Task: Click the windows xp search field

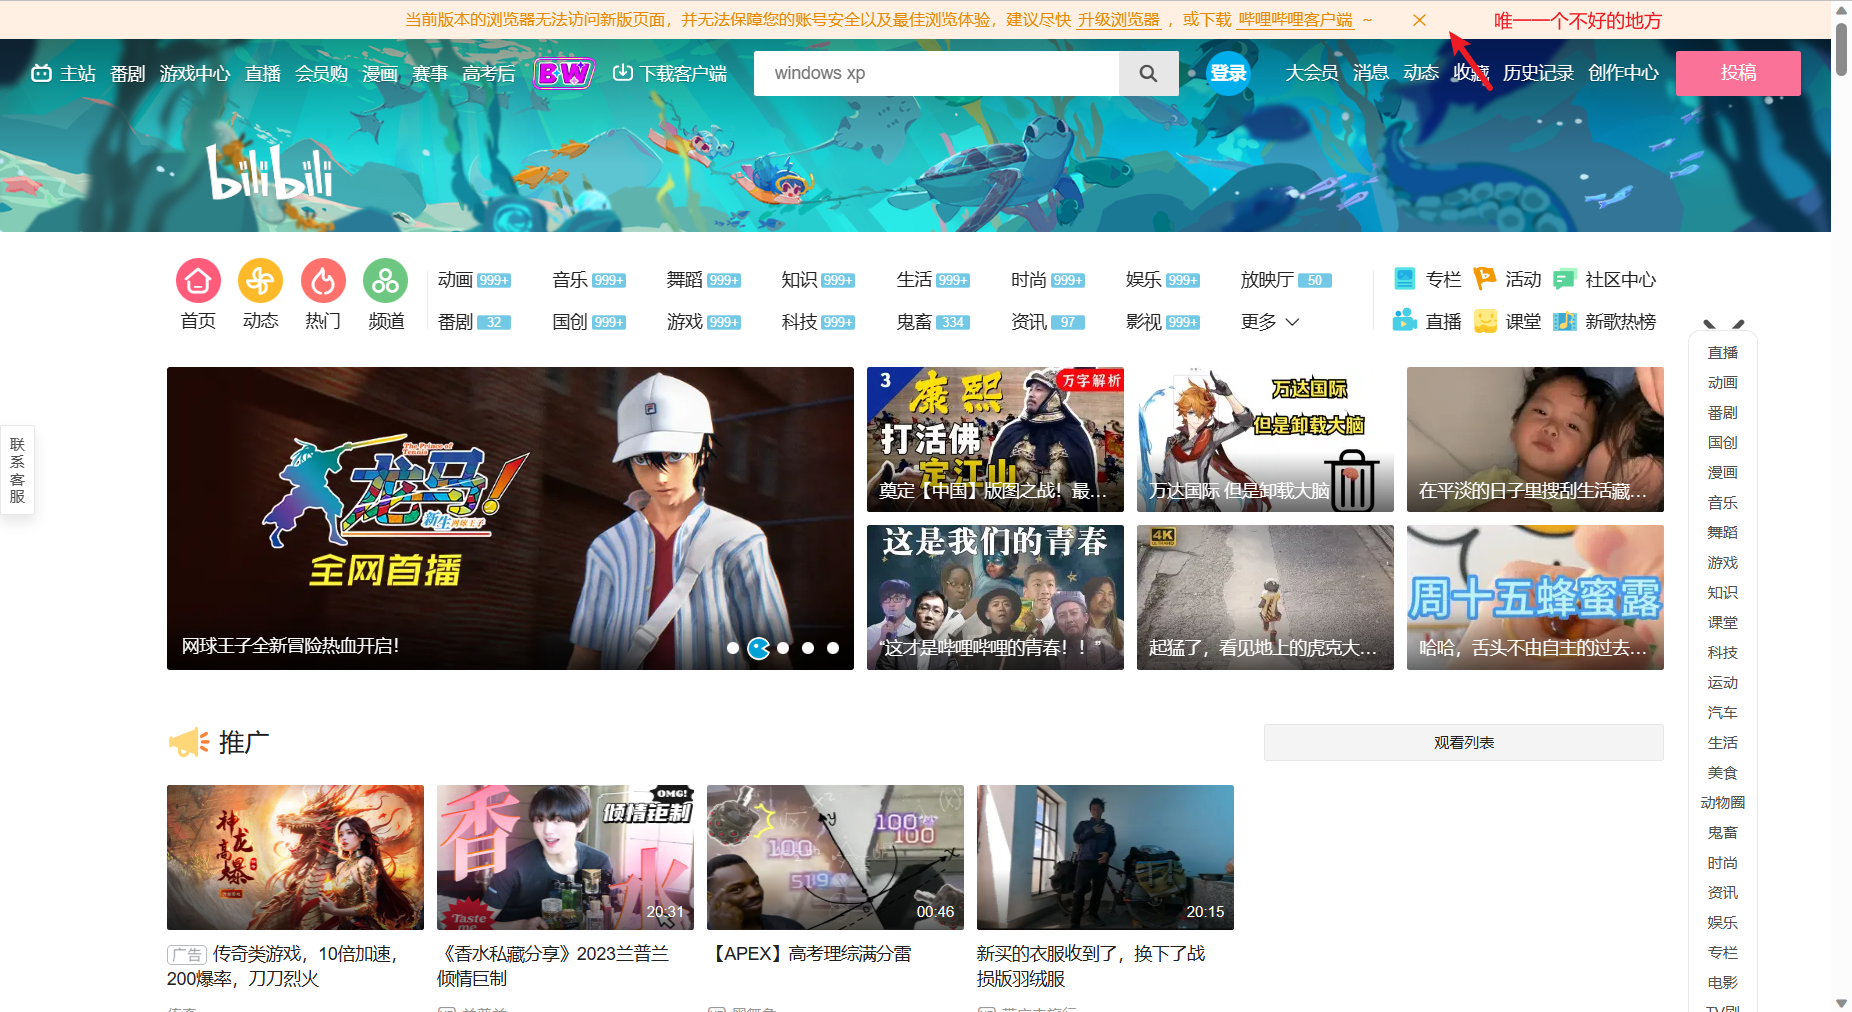Action: pyautogui.click(x=936, y=73)
